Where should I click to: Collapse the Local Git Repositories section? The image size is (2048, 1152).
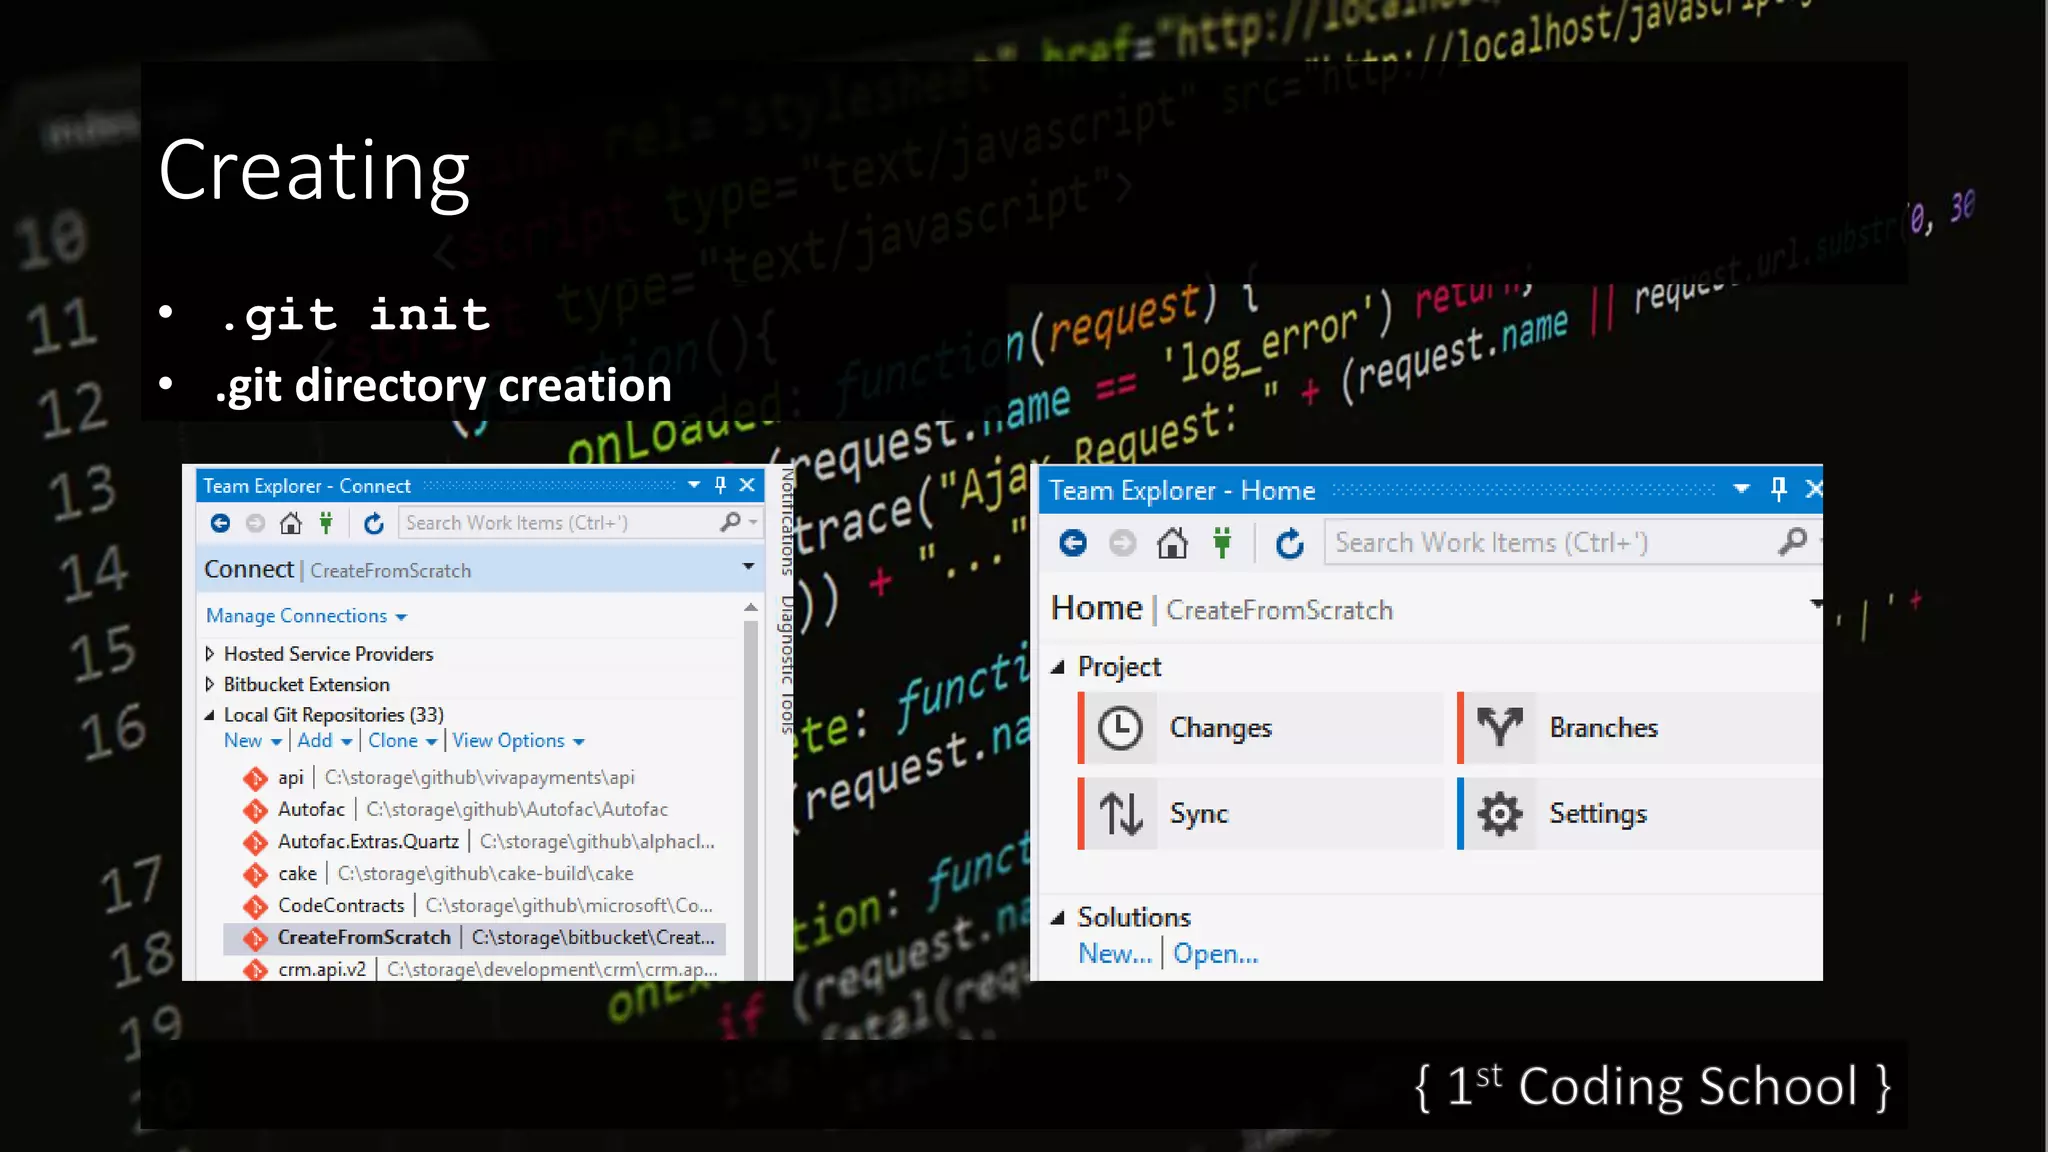click(x=210, y=715)
